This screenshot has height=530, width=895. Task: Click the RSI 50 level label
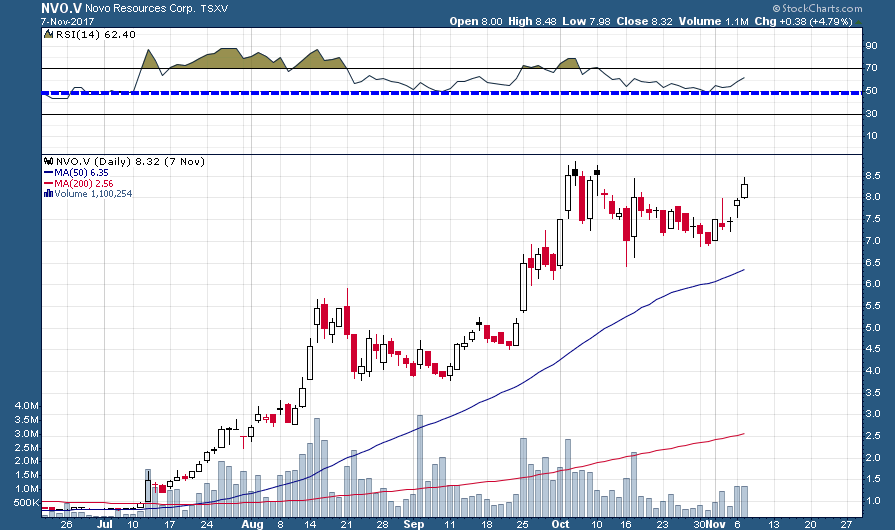871,91
